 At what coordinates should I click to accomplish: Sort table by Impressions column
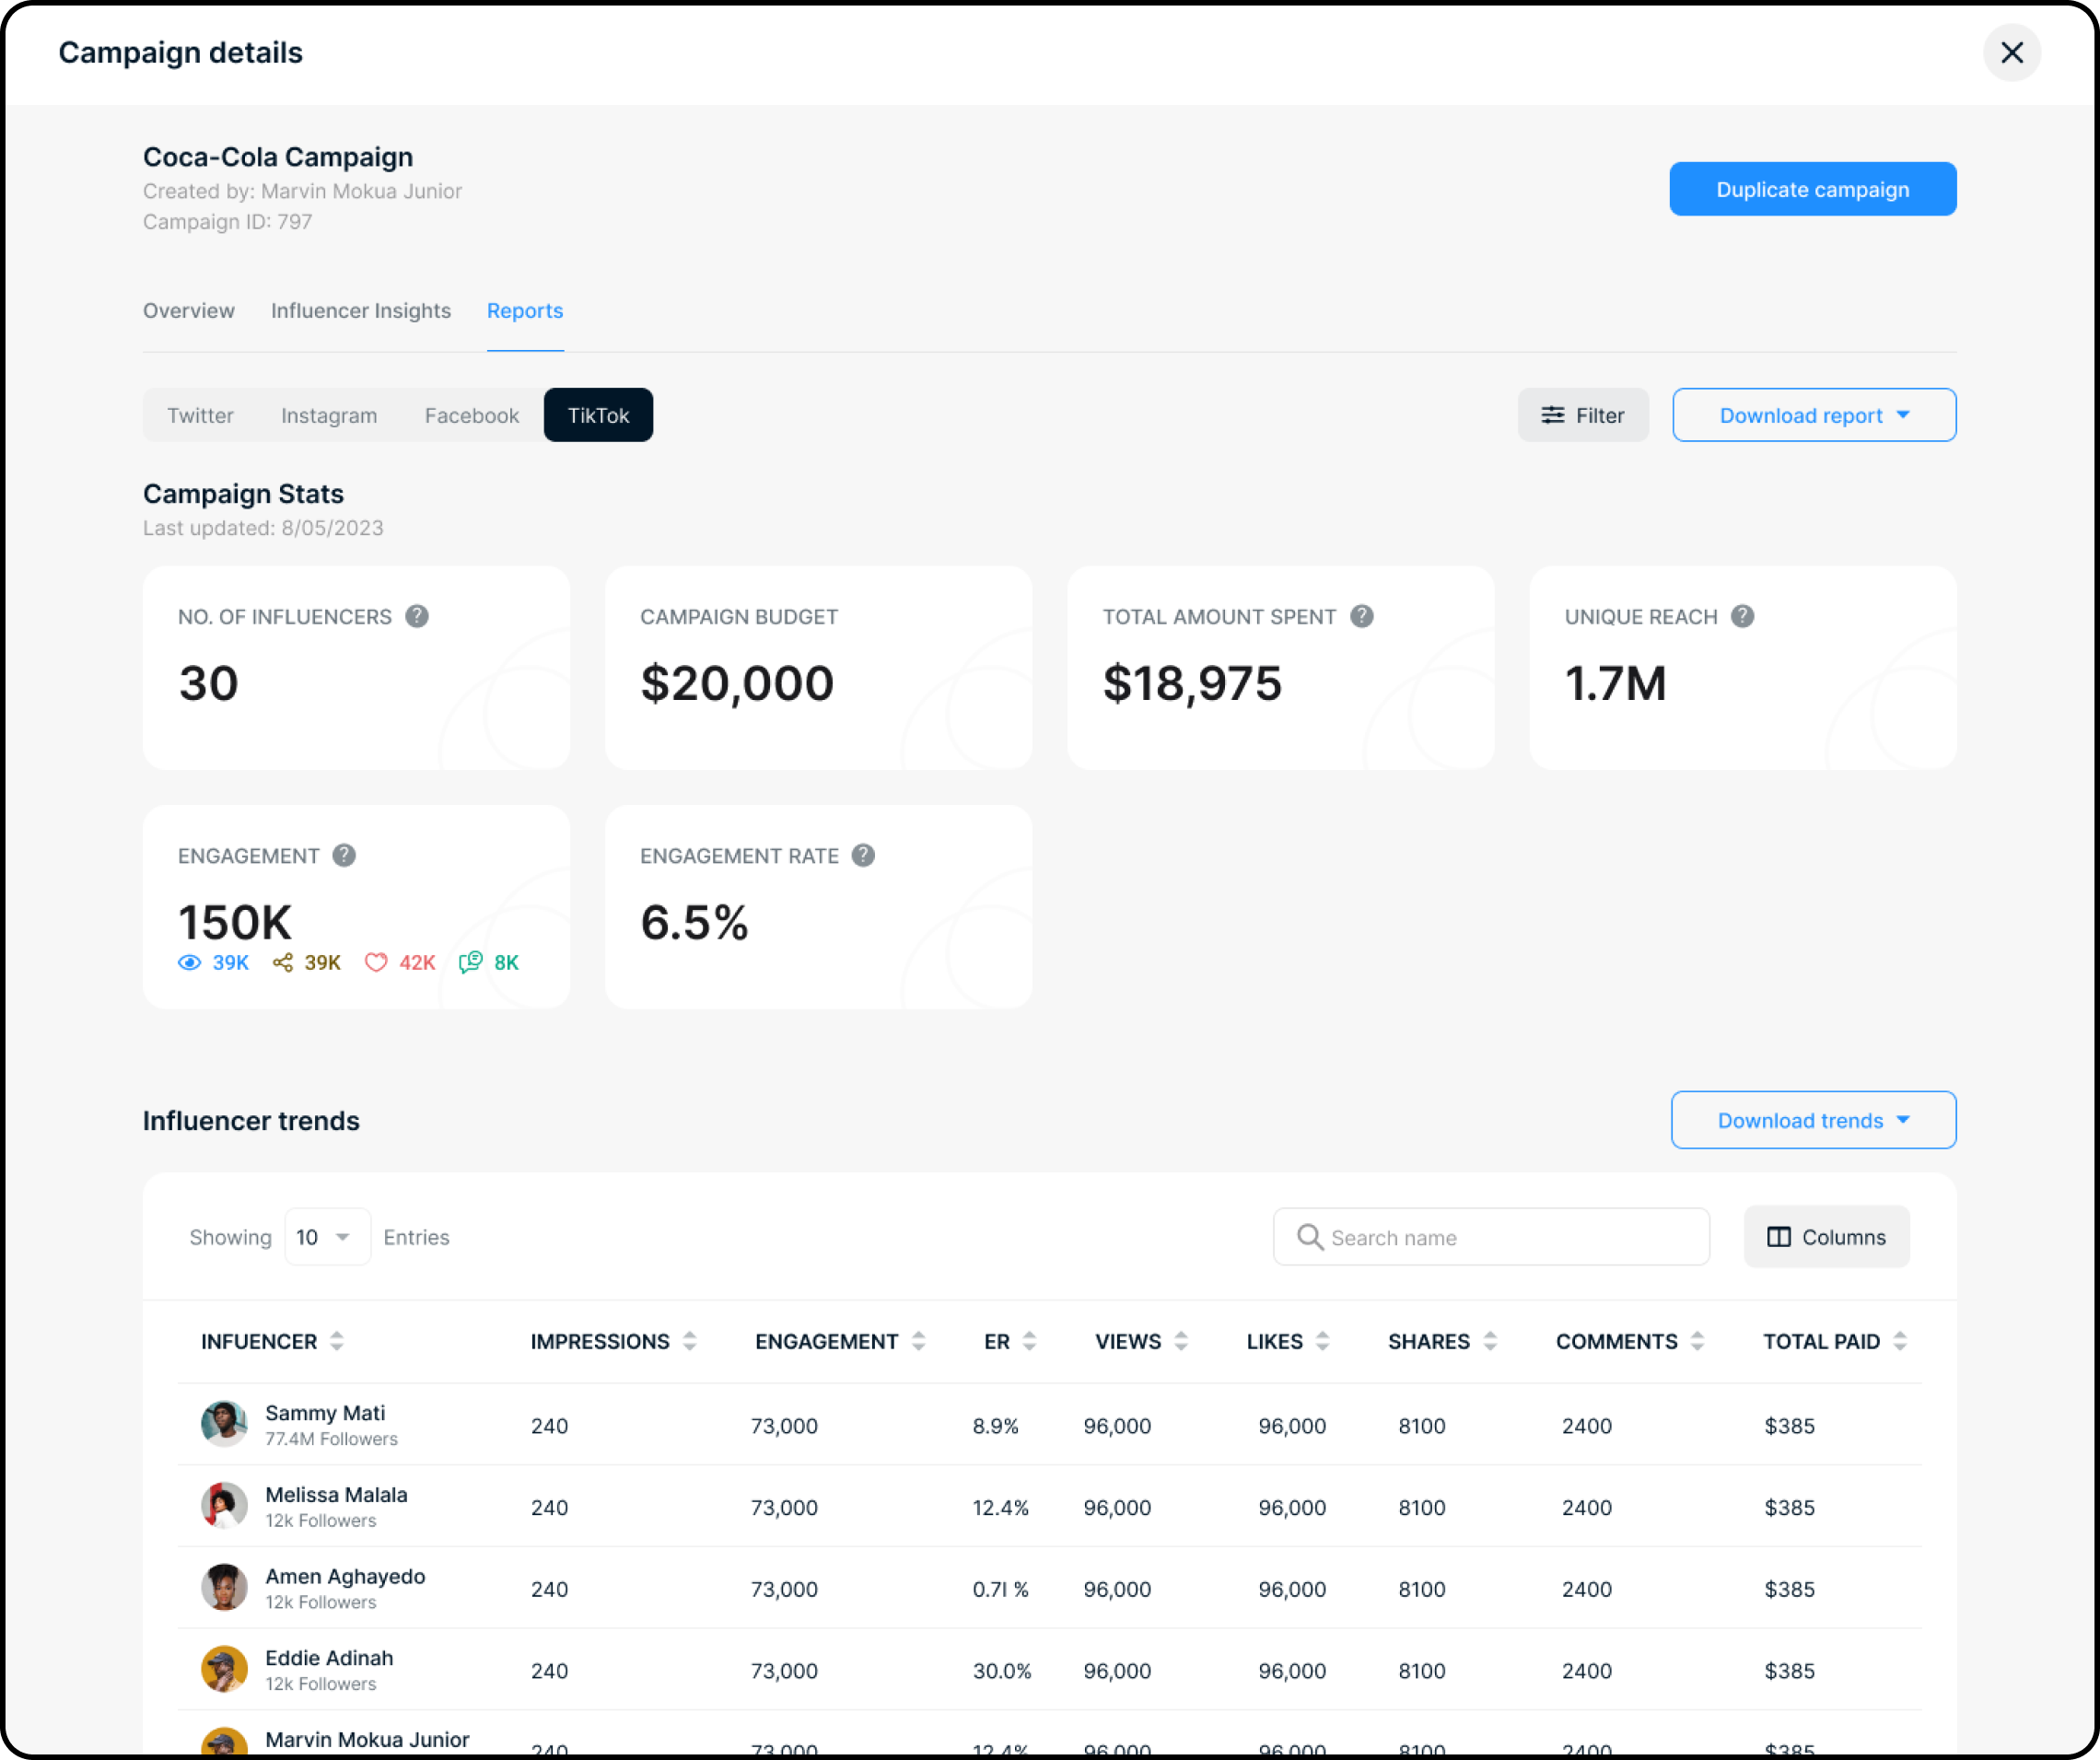point(689,1341)
